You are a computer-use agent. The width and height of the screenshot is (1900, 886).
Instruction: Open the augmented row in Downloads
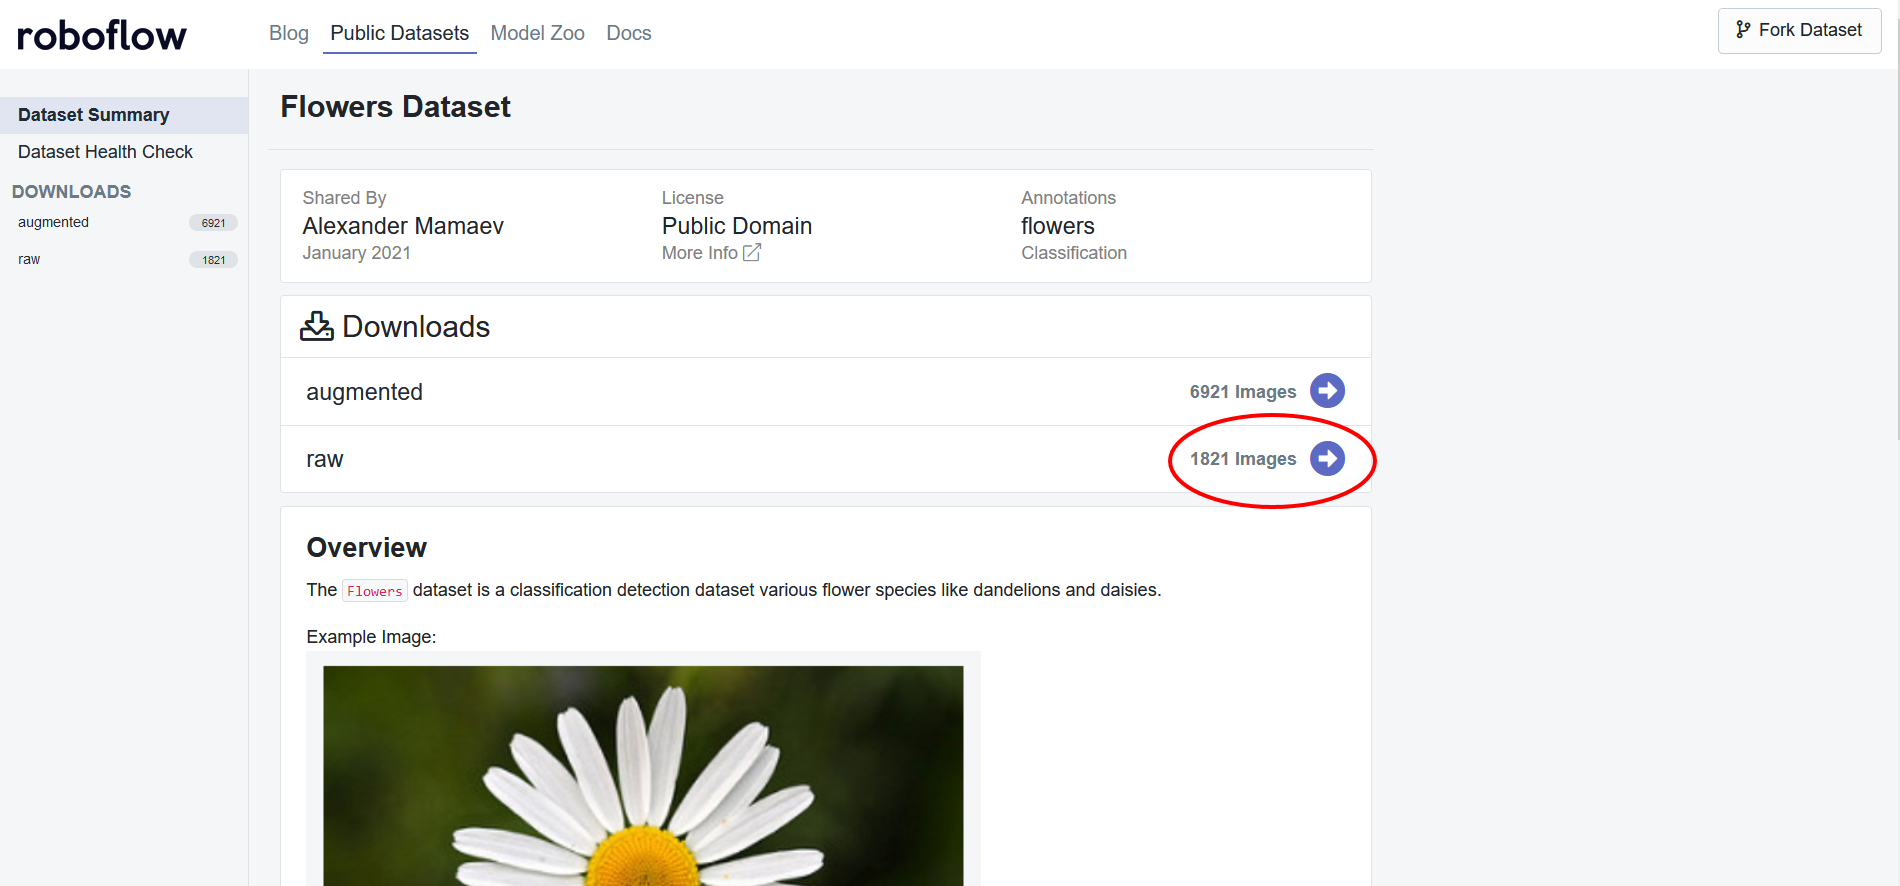[826, 392]
